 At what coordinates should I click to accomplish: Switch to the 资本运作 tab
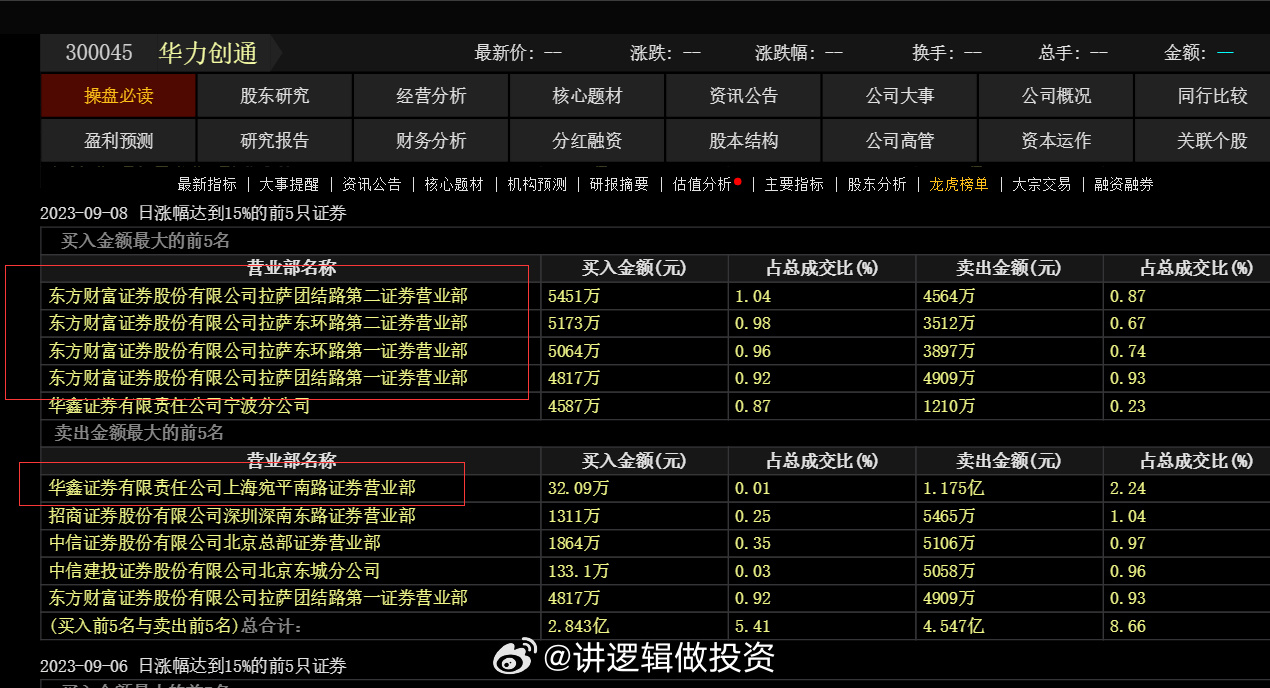click(1056, 141)
